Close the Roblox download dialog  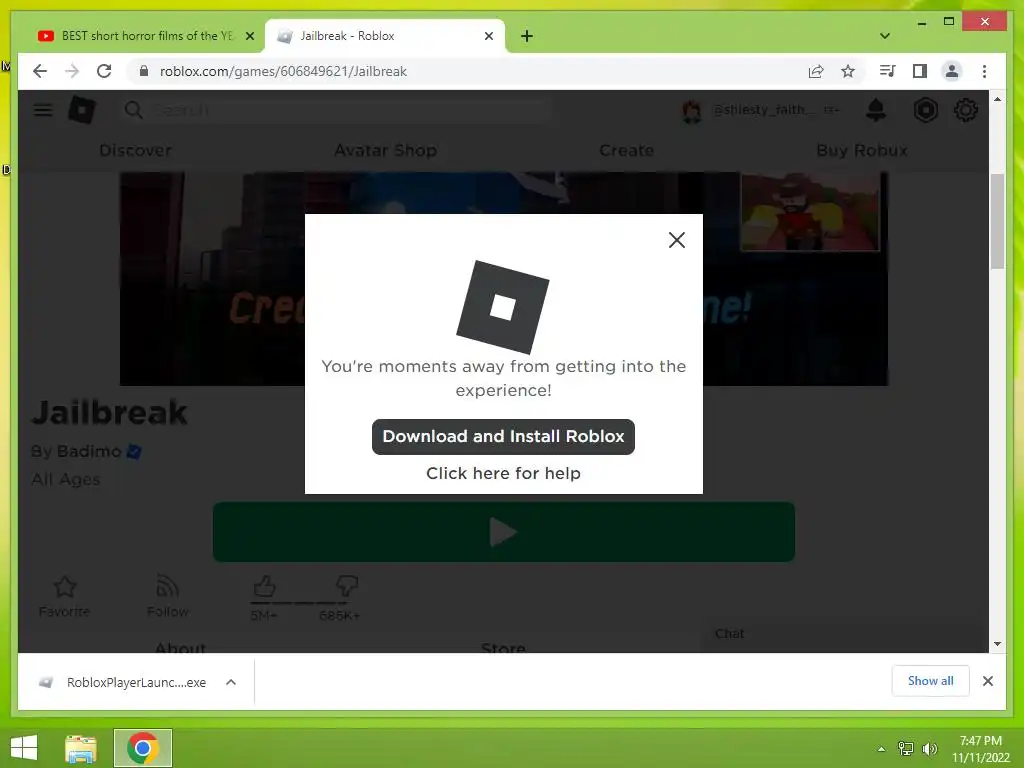(677, 240)
